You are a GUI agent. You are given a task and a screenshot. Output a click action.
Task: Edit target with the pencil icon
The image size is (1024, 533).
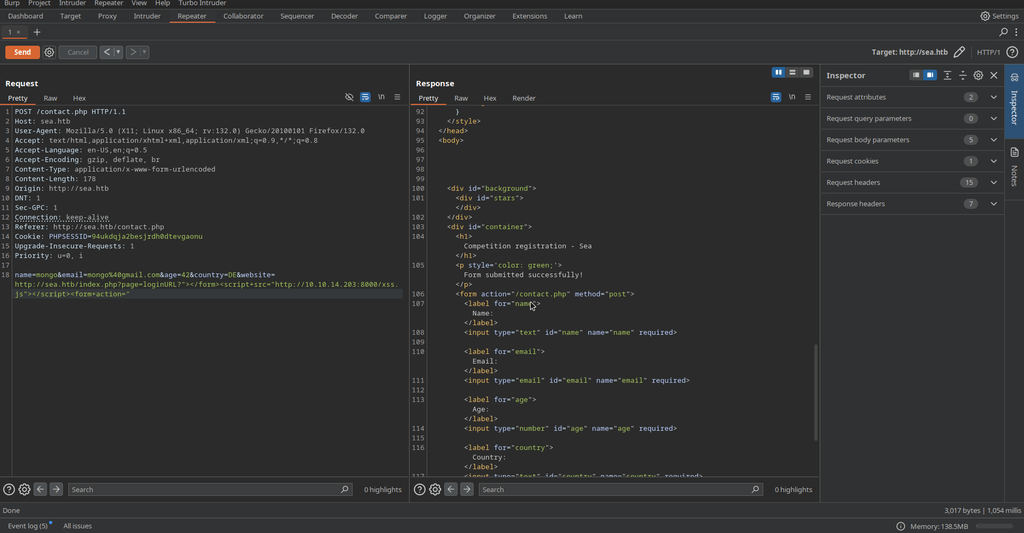click(959, 52)
